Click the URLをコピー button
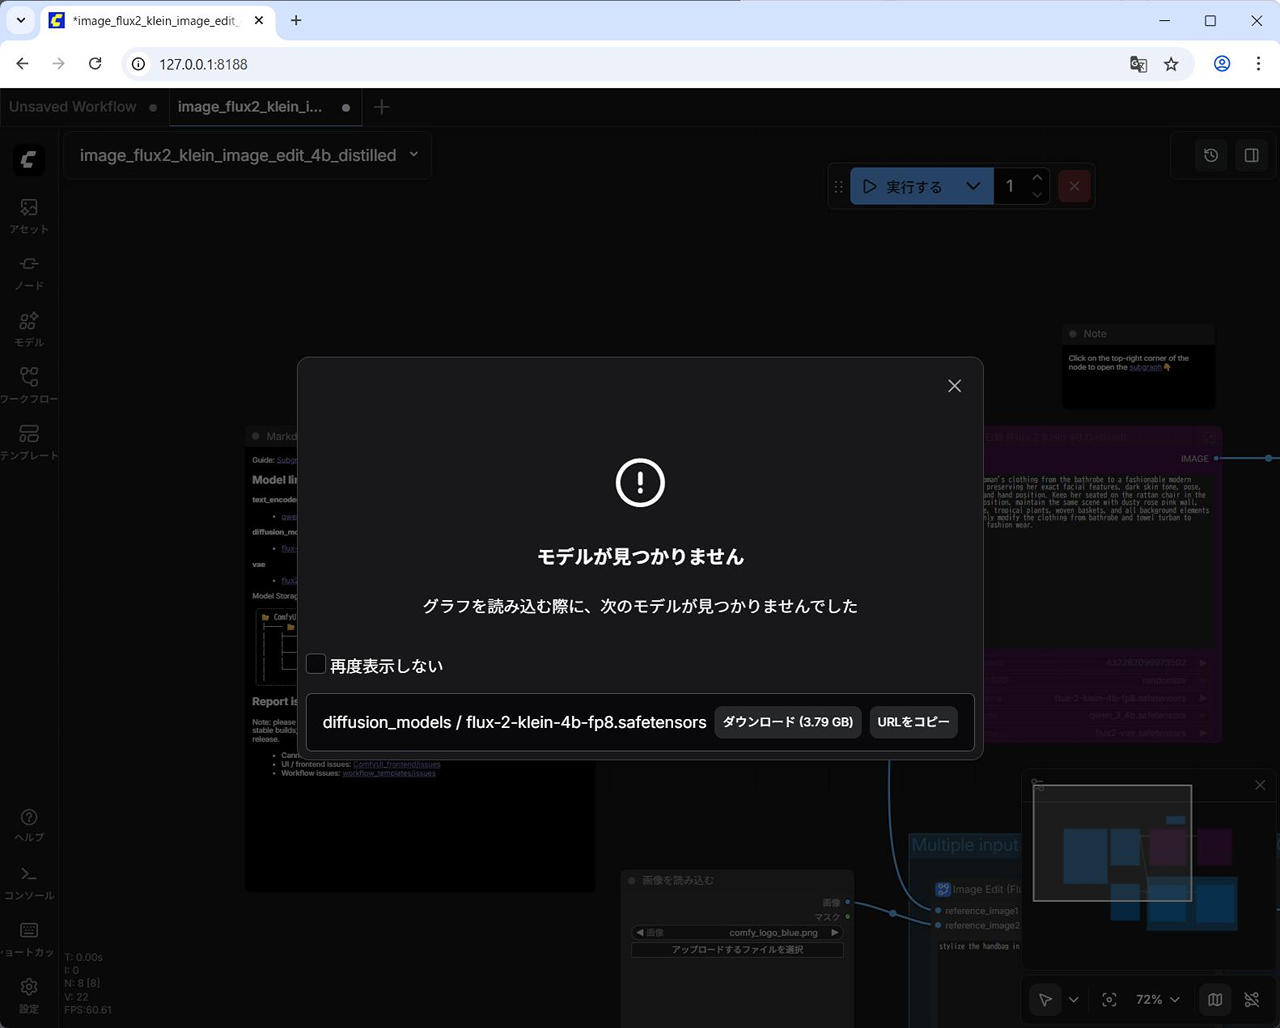 913,722
